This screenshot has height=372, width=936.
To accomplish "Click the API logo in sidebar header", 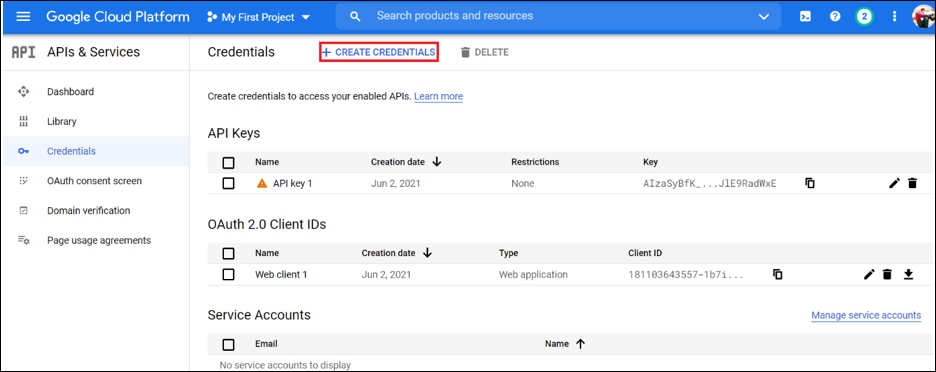I will point(24,52).
